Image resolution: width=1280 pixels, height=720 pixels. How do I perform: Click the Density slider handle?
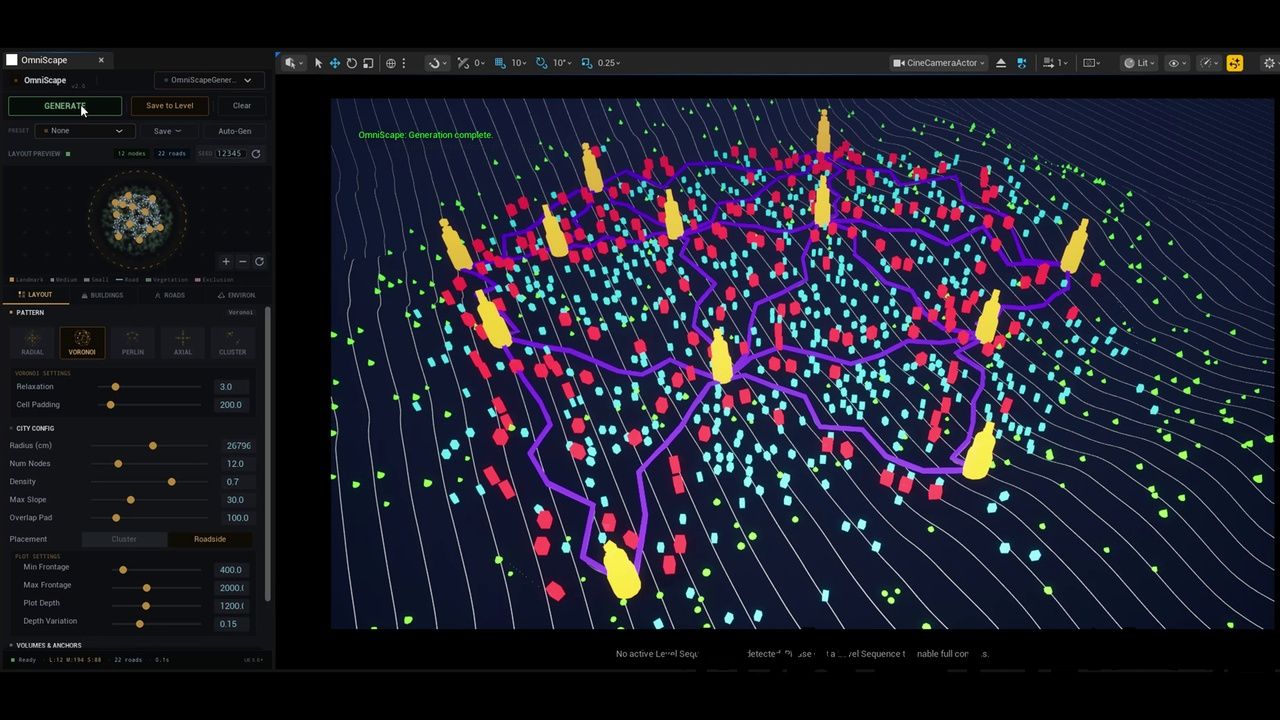click(x=172, y=482)
